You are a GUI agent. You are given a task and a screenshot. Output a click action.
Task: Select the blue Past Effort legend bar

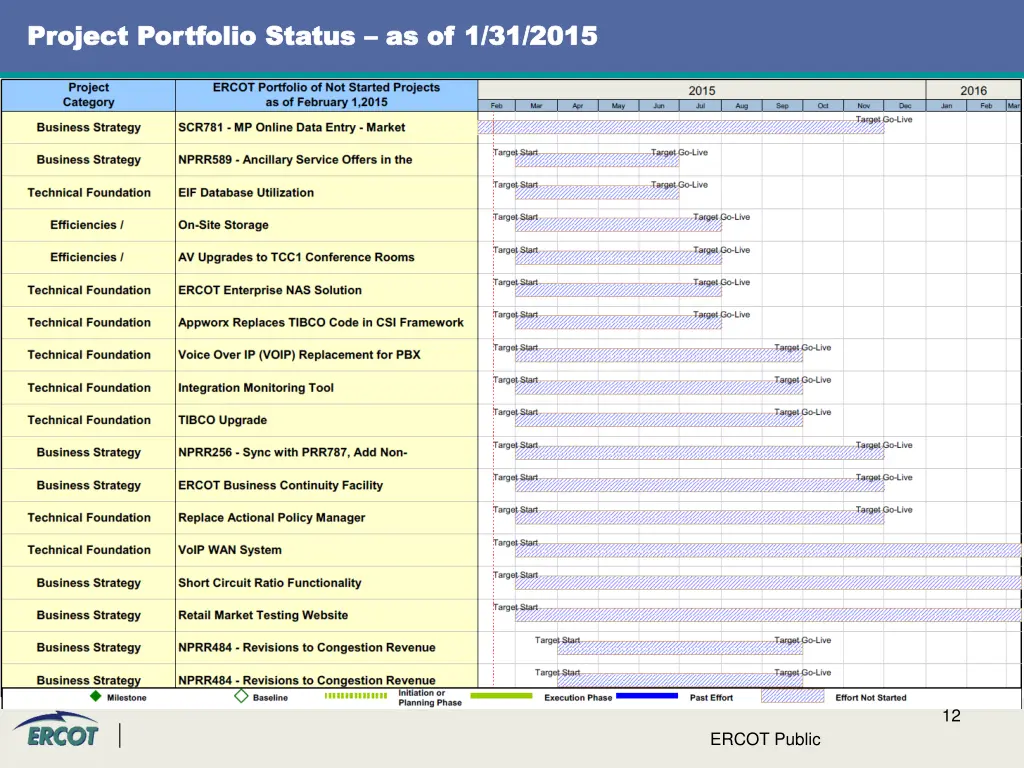(647, 696)
